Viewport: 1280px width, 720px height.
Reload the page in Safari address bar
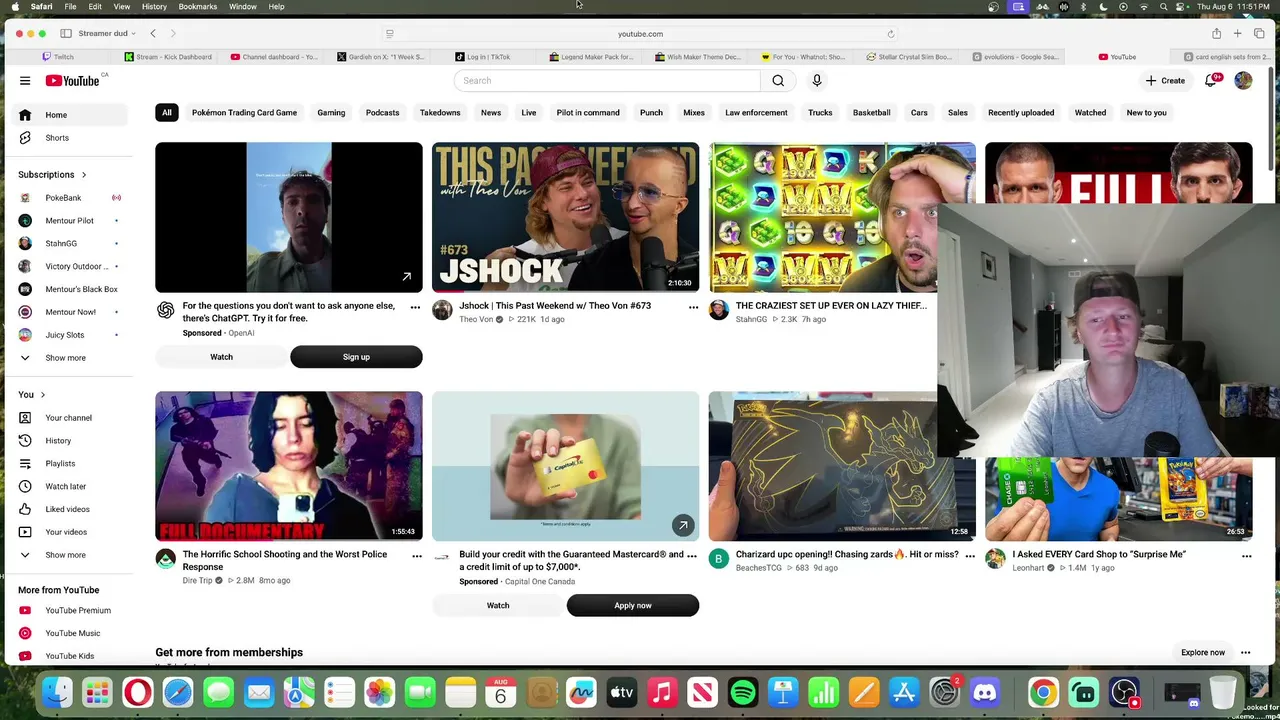click(891, 34)
